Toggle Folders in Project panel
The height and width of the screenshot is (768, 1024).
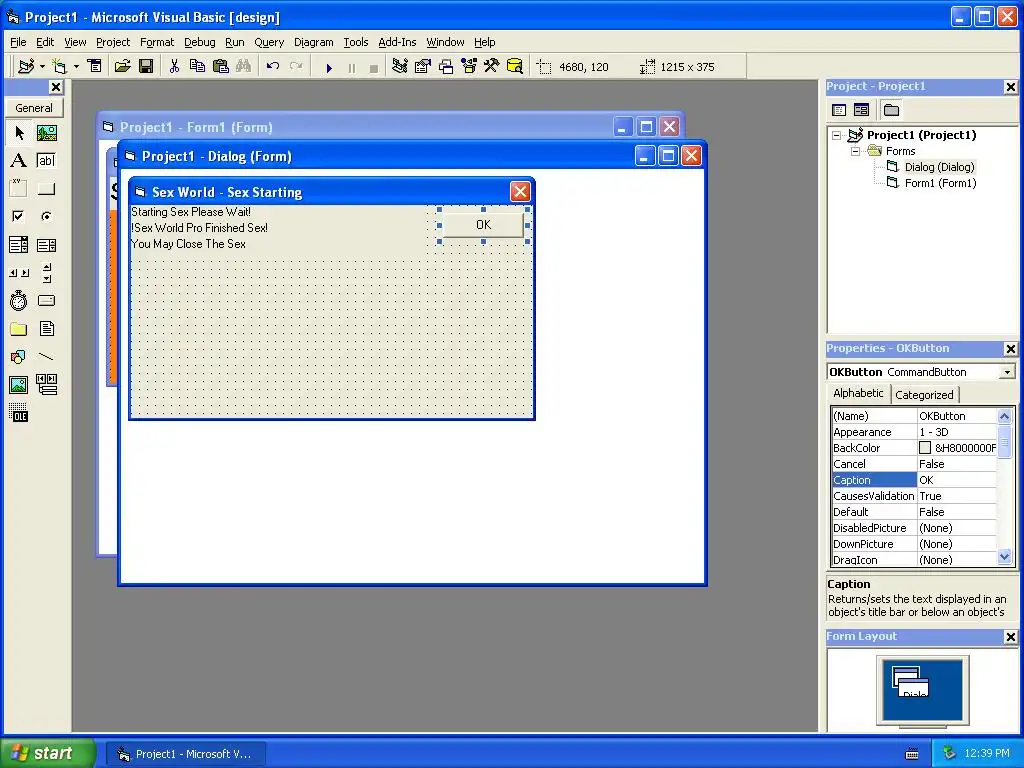click(x=891, y=110)
